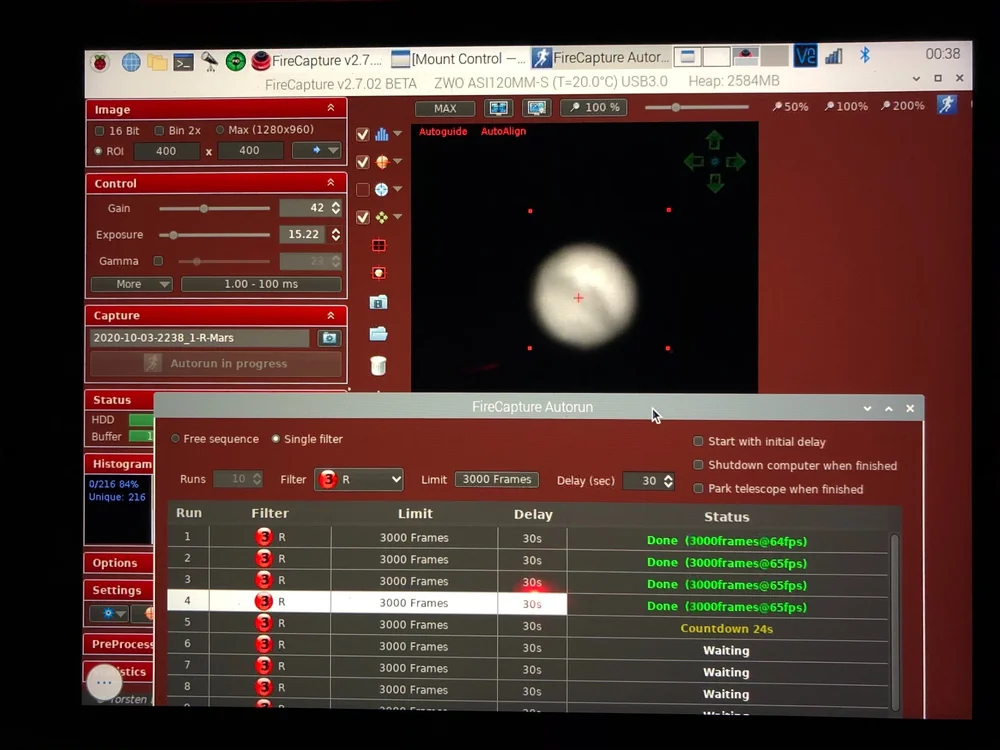
Task: Open the Bluetooth tray icon
Action: point(865,55)
